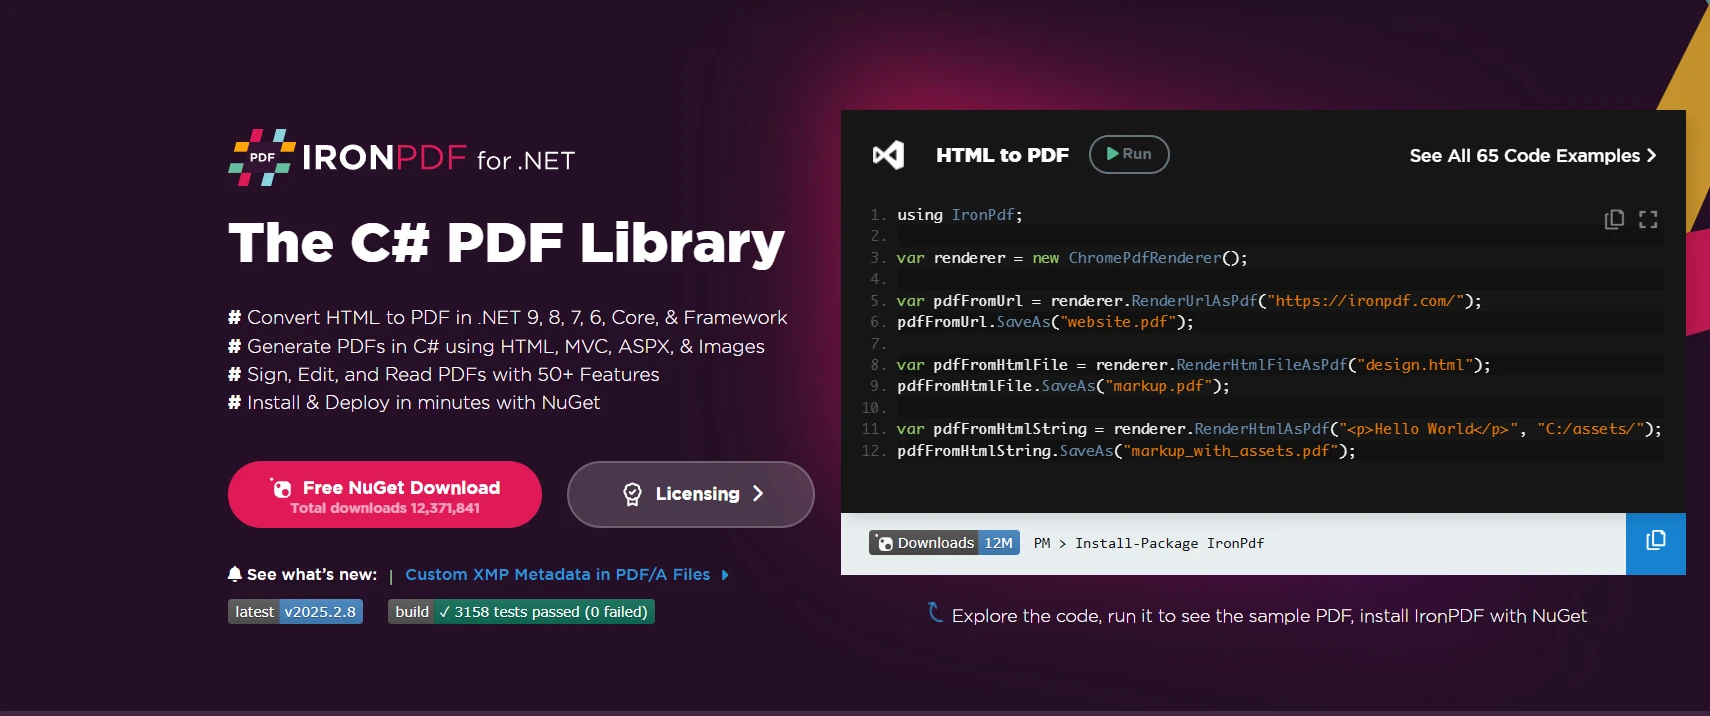The height and width of the screenshot is (716, 1710).
Task: Select the HTML to PDF example title
Action: pyautogui.click(x=1002, y=155)
